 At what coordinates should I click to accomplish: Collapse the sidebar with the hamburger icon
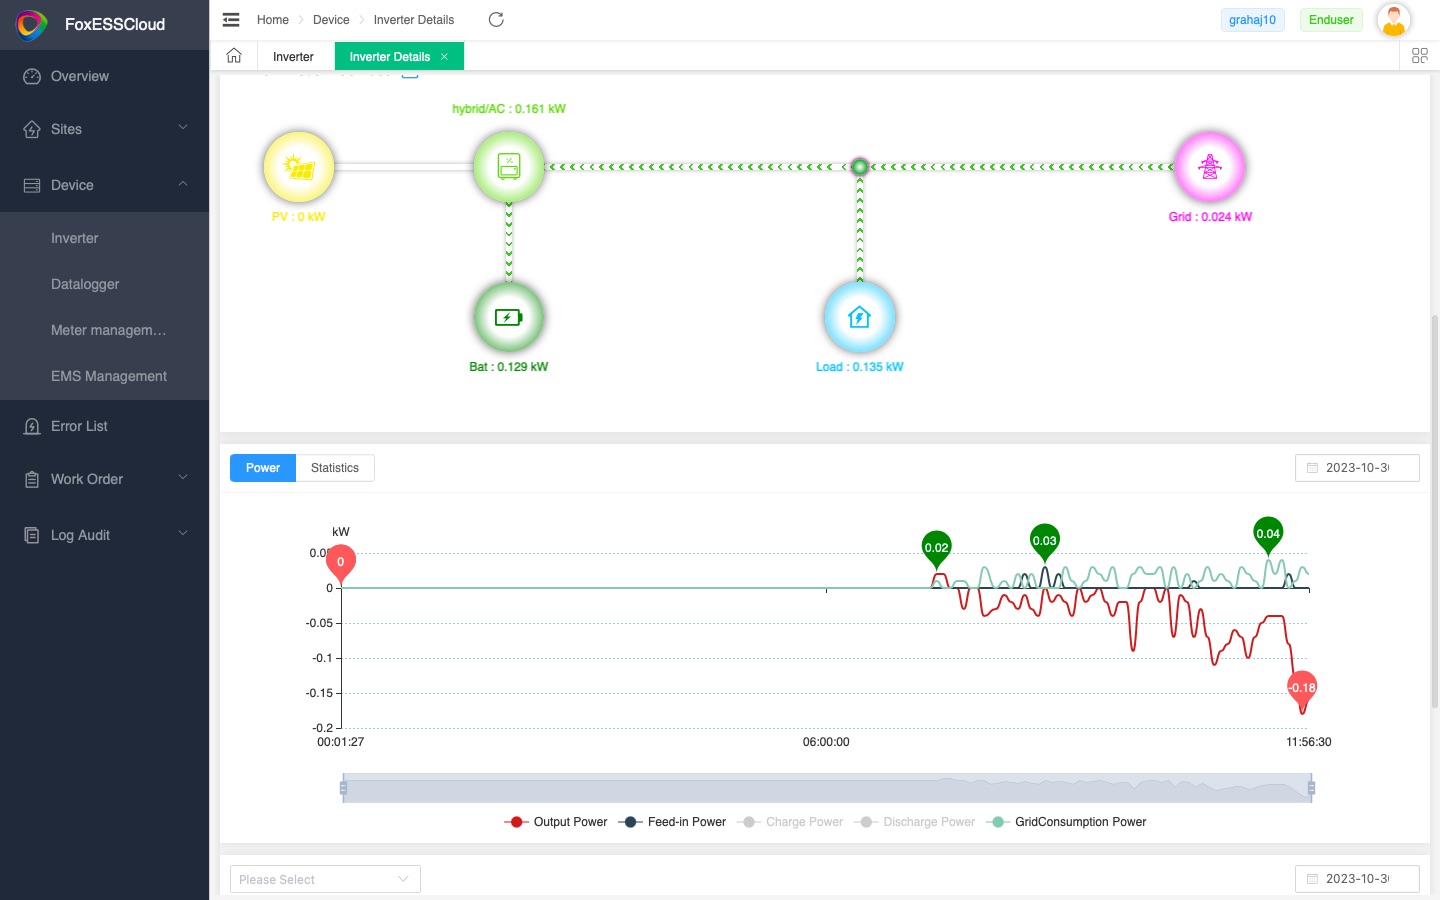point(231,20)
